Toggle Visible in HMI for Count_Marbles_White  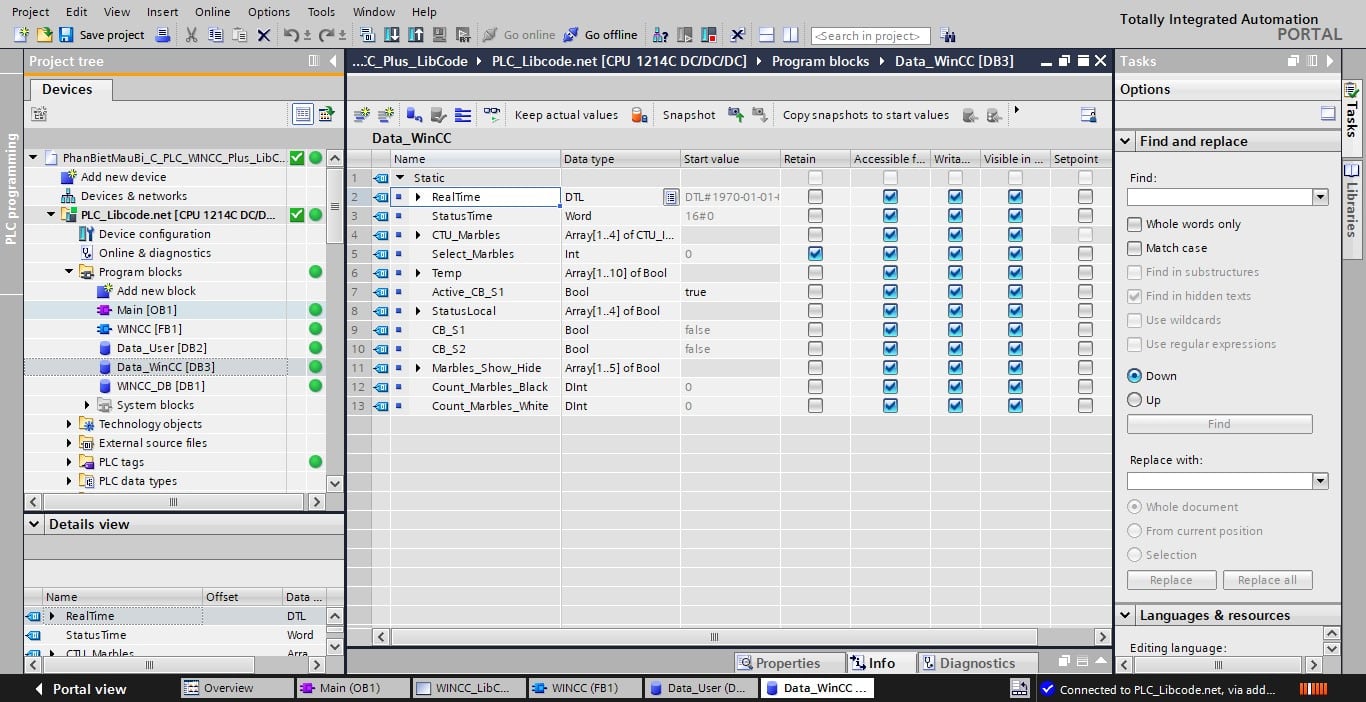[1015, 406]
